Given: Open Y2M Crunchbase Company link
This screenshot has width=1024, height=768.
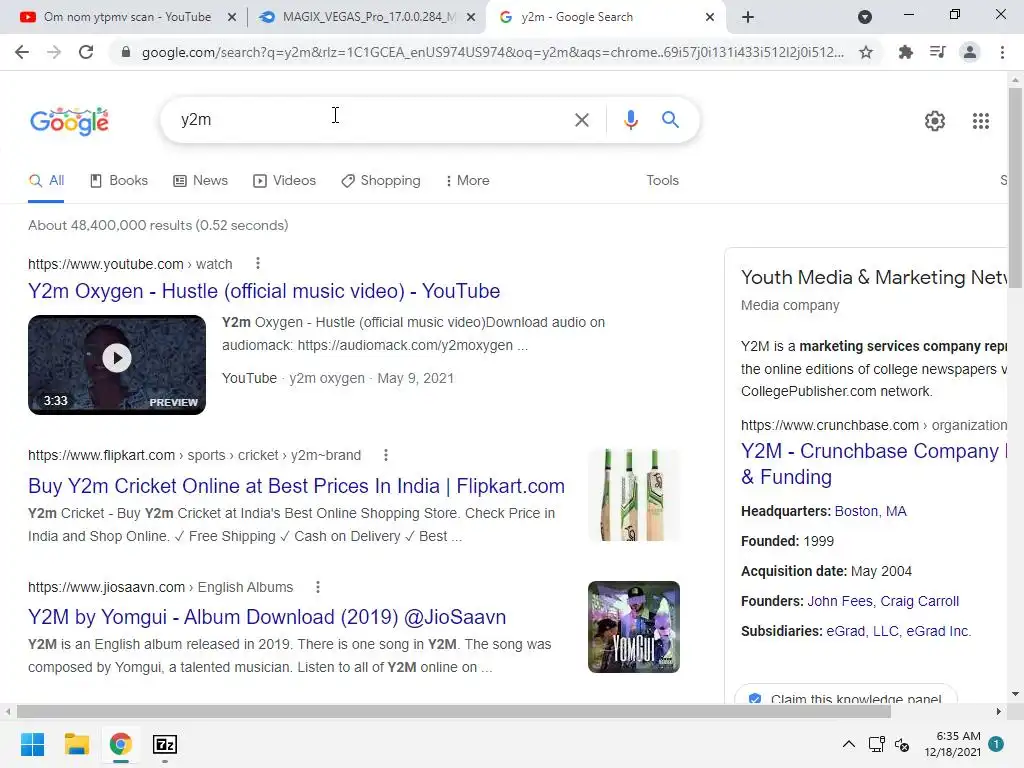Looking at the screenshot, I should point(874,464).
